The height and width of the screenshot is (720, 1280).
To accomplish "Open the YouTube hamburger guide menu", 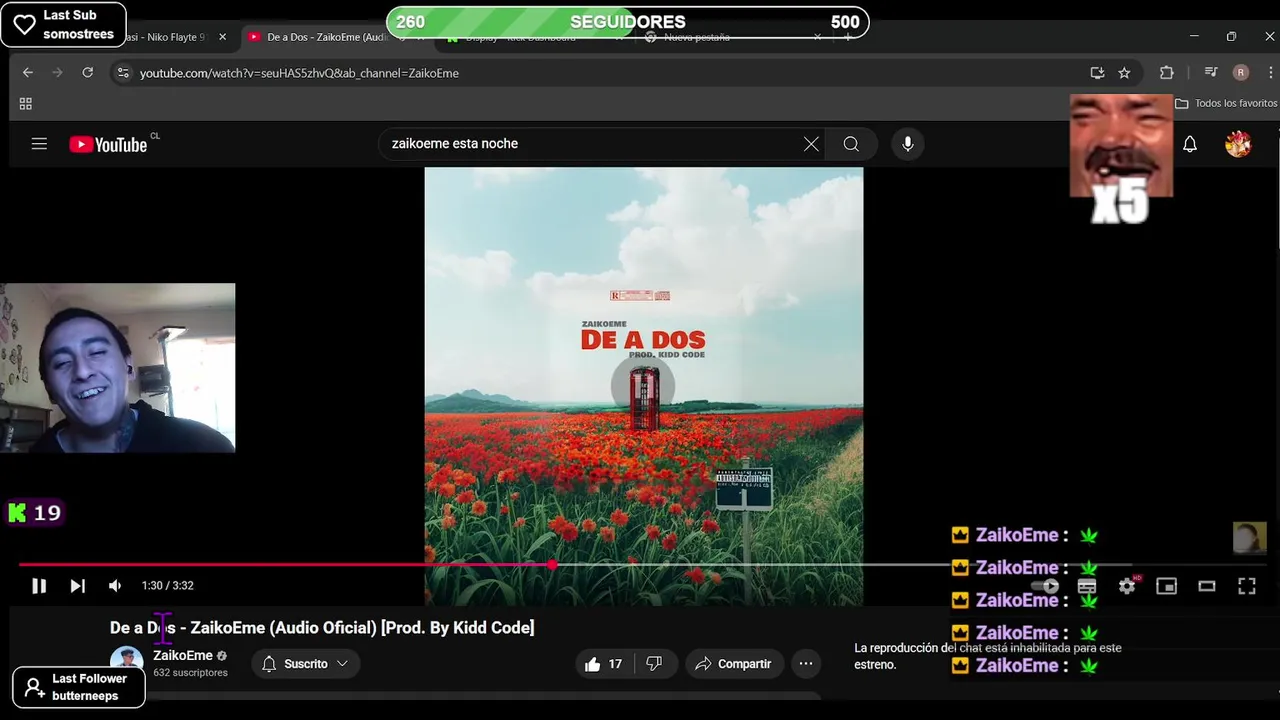I will [x=39, y=144].
